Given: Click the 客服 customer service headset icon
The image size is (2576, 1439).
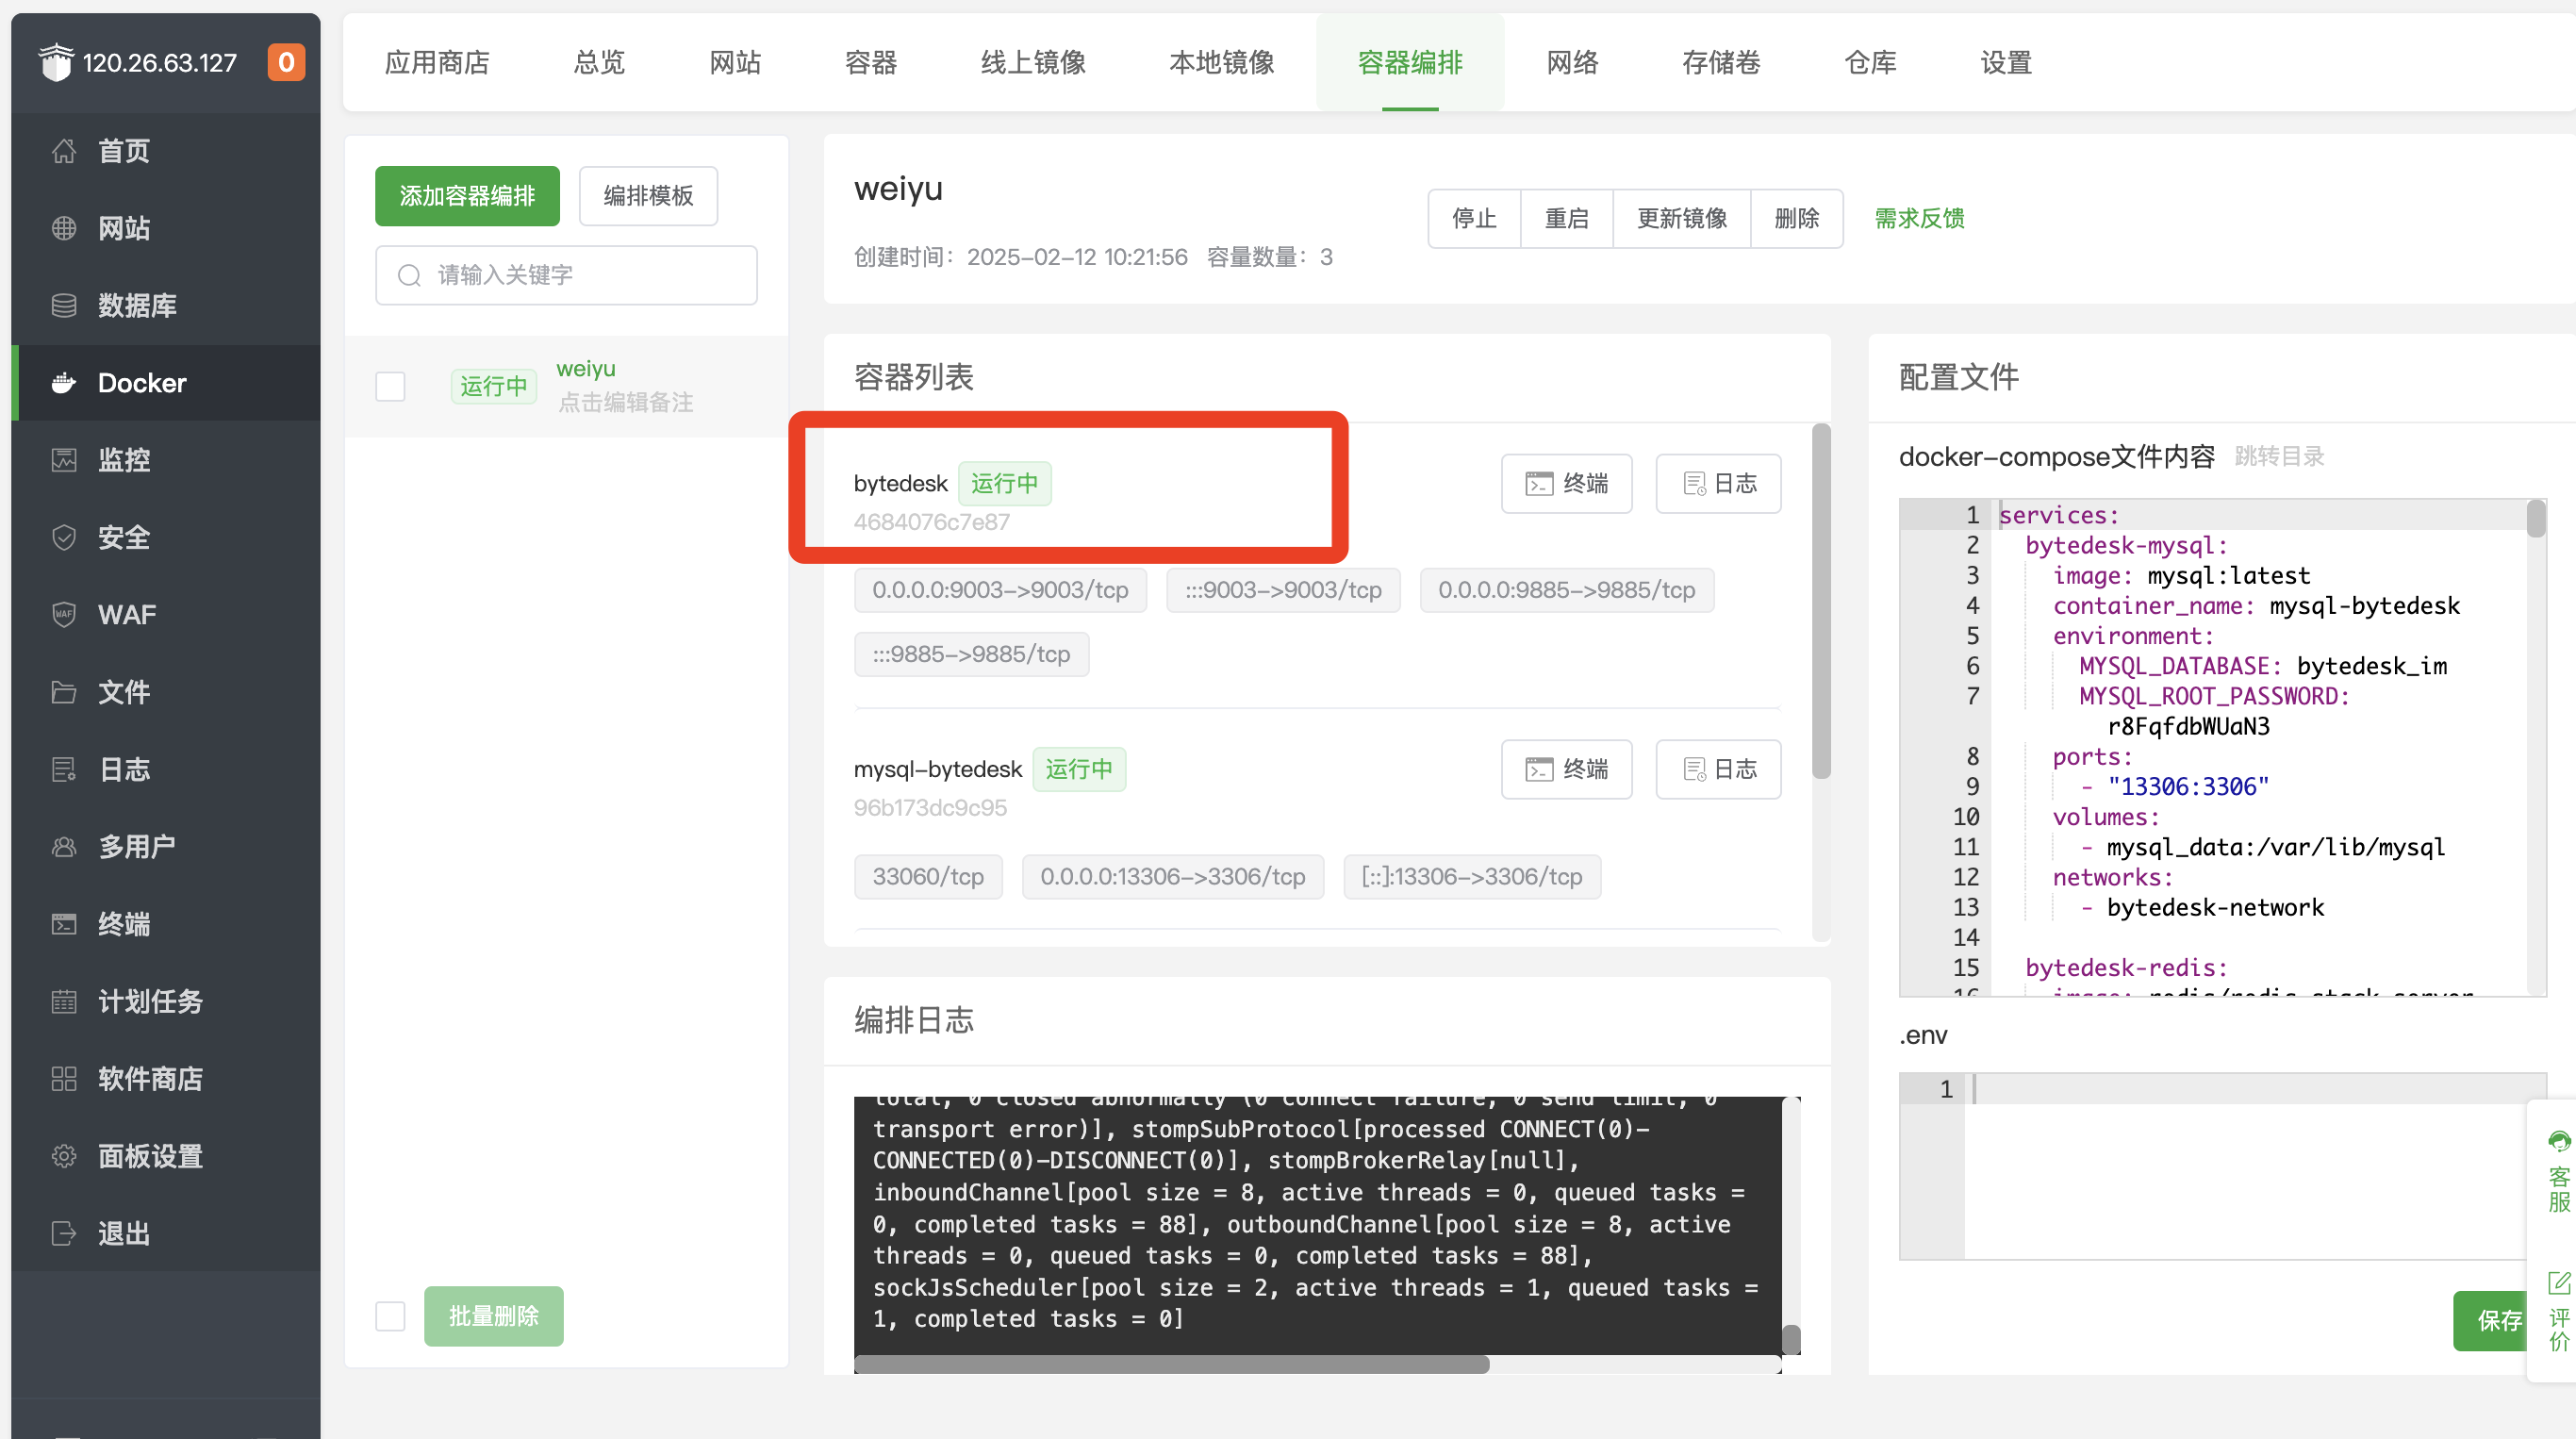Looking at the screenshot, I should click(2558, 1141).
